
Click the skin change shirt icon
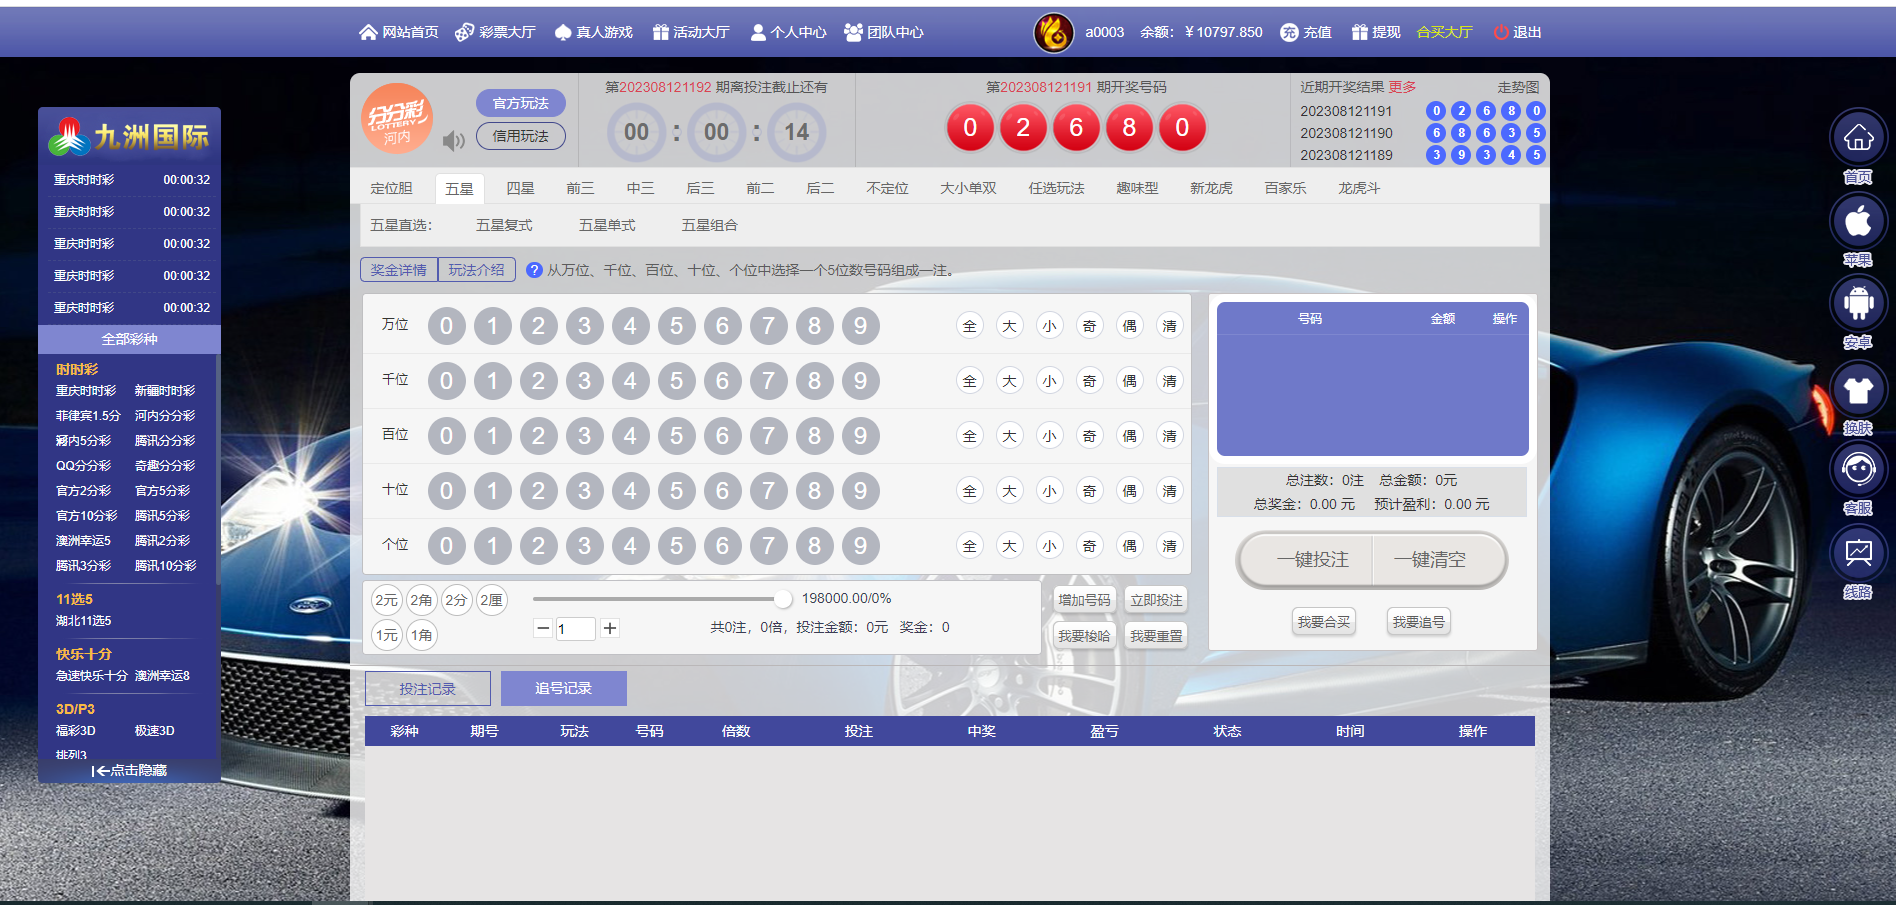[x=1857, y=389]
